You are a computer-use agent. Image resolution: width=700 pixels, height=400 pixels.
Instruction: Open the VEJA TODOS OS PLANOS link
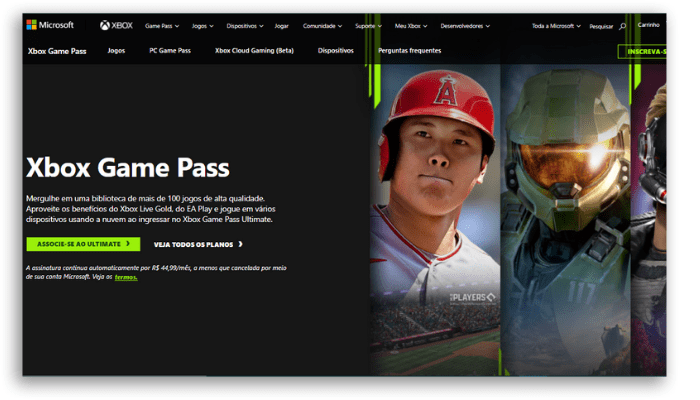[198, 244]
